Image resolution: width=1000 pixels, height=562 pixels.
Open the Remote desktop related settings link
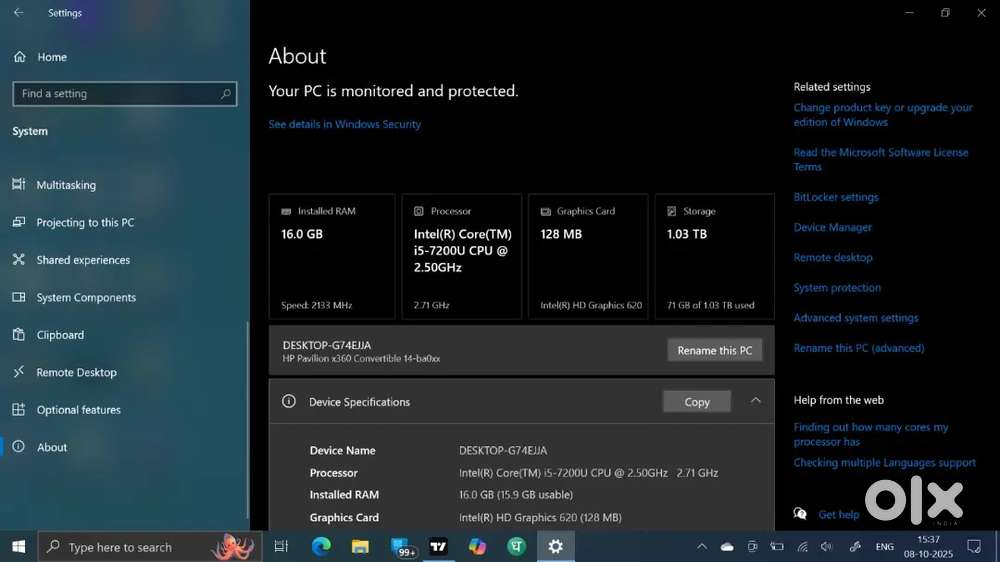[x=833, y=258]
